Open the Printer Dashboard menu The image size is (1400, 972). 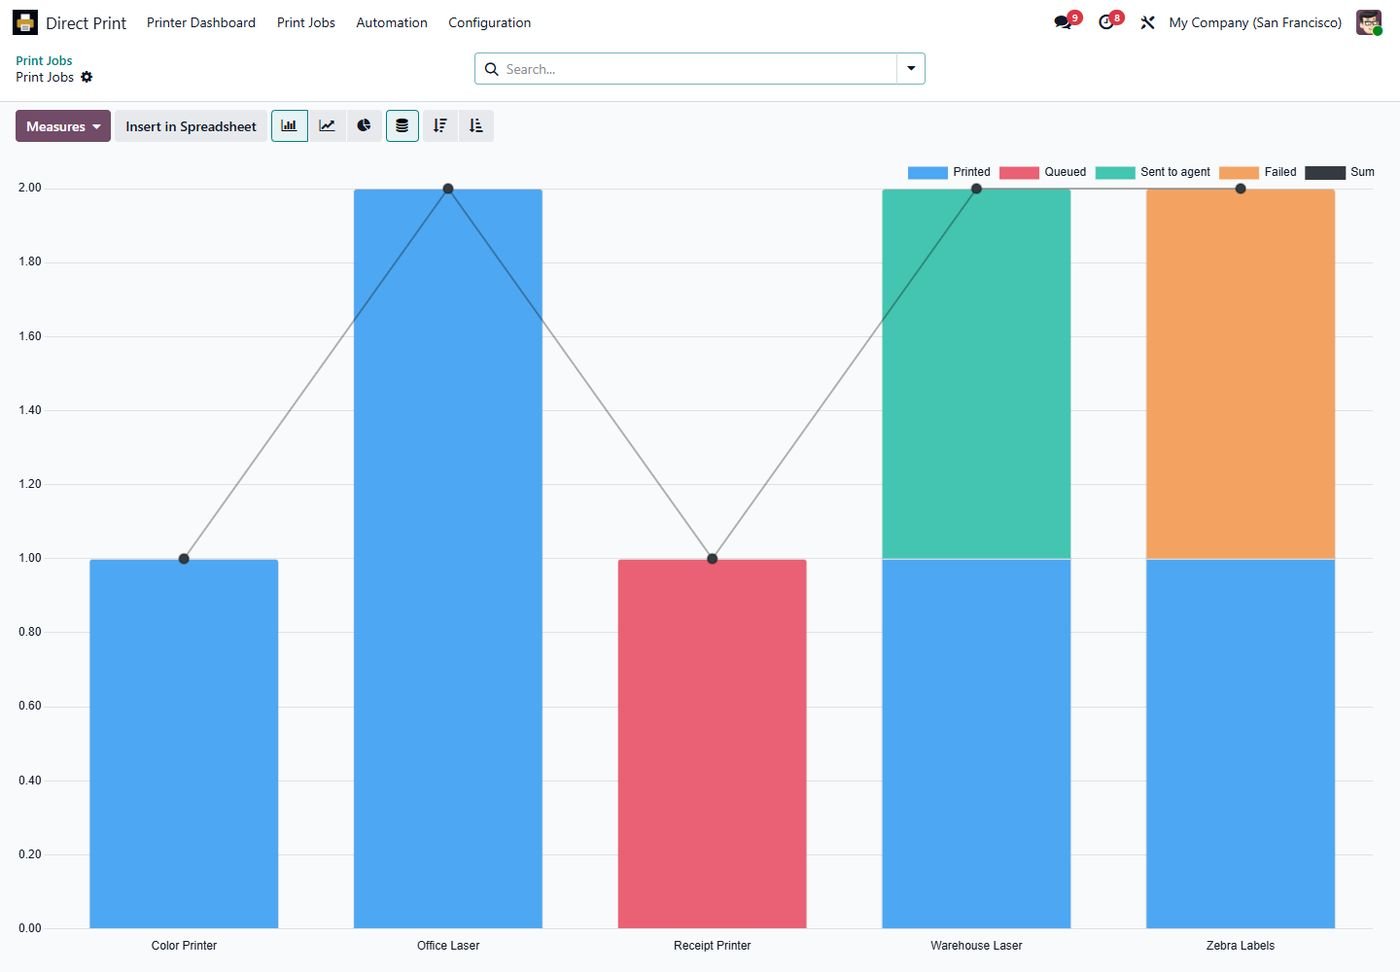click(x=201, y=22)
